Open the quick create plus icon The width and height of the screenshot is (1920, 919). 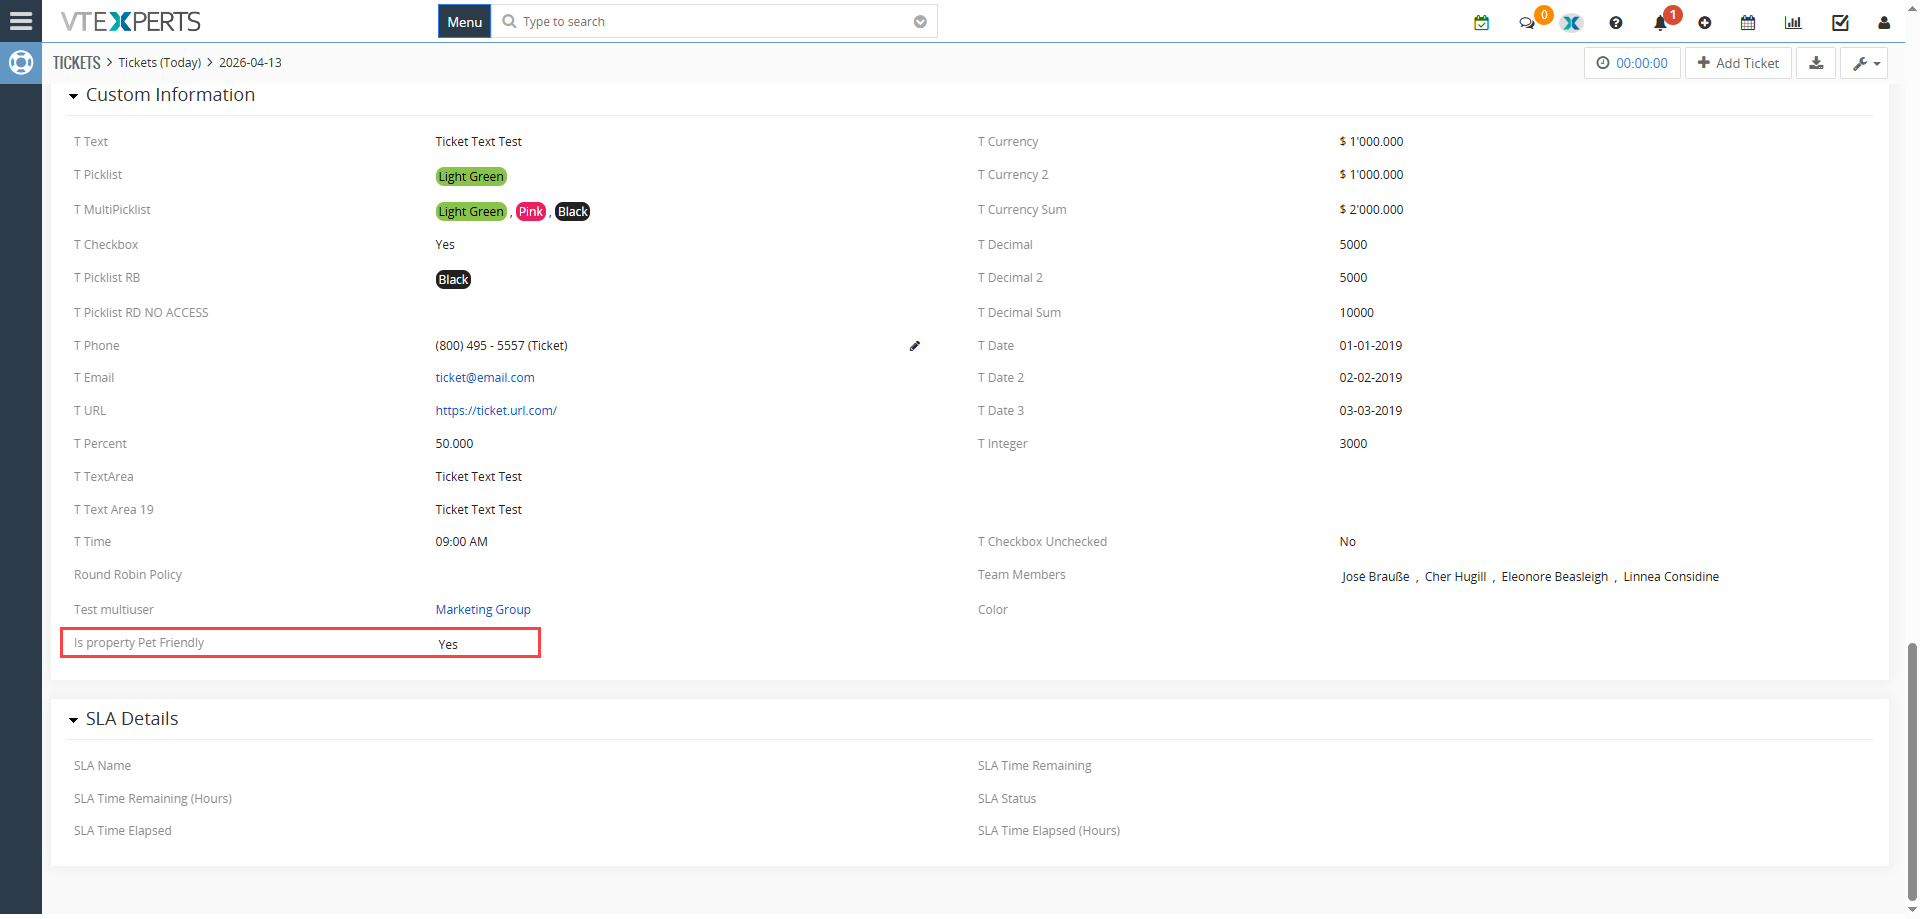click(x=1704, y=23)
